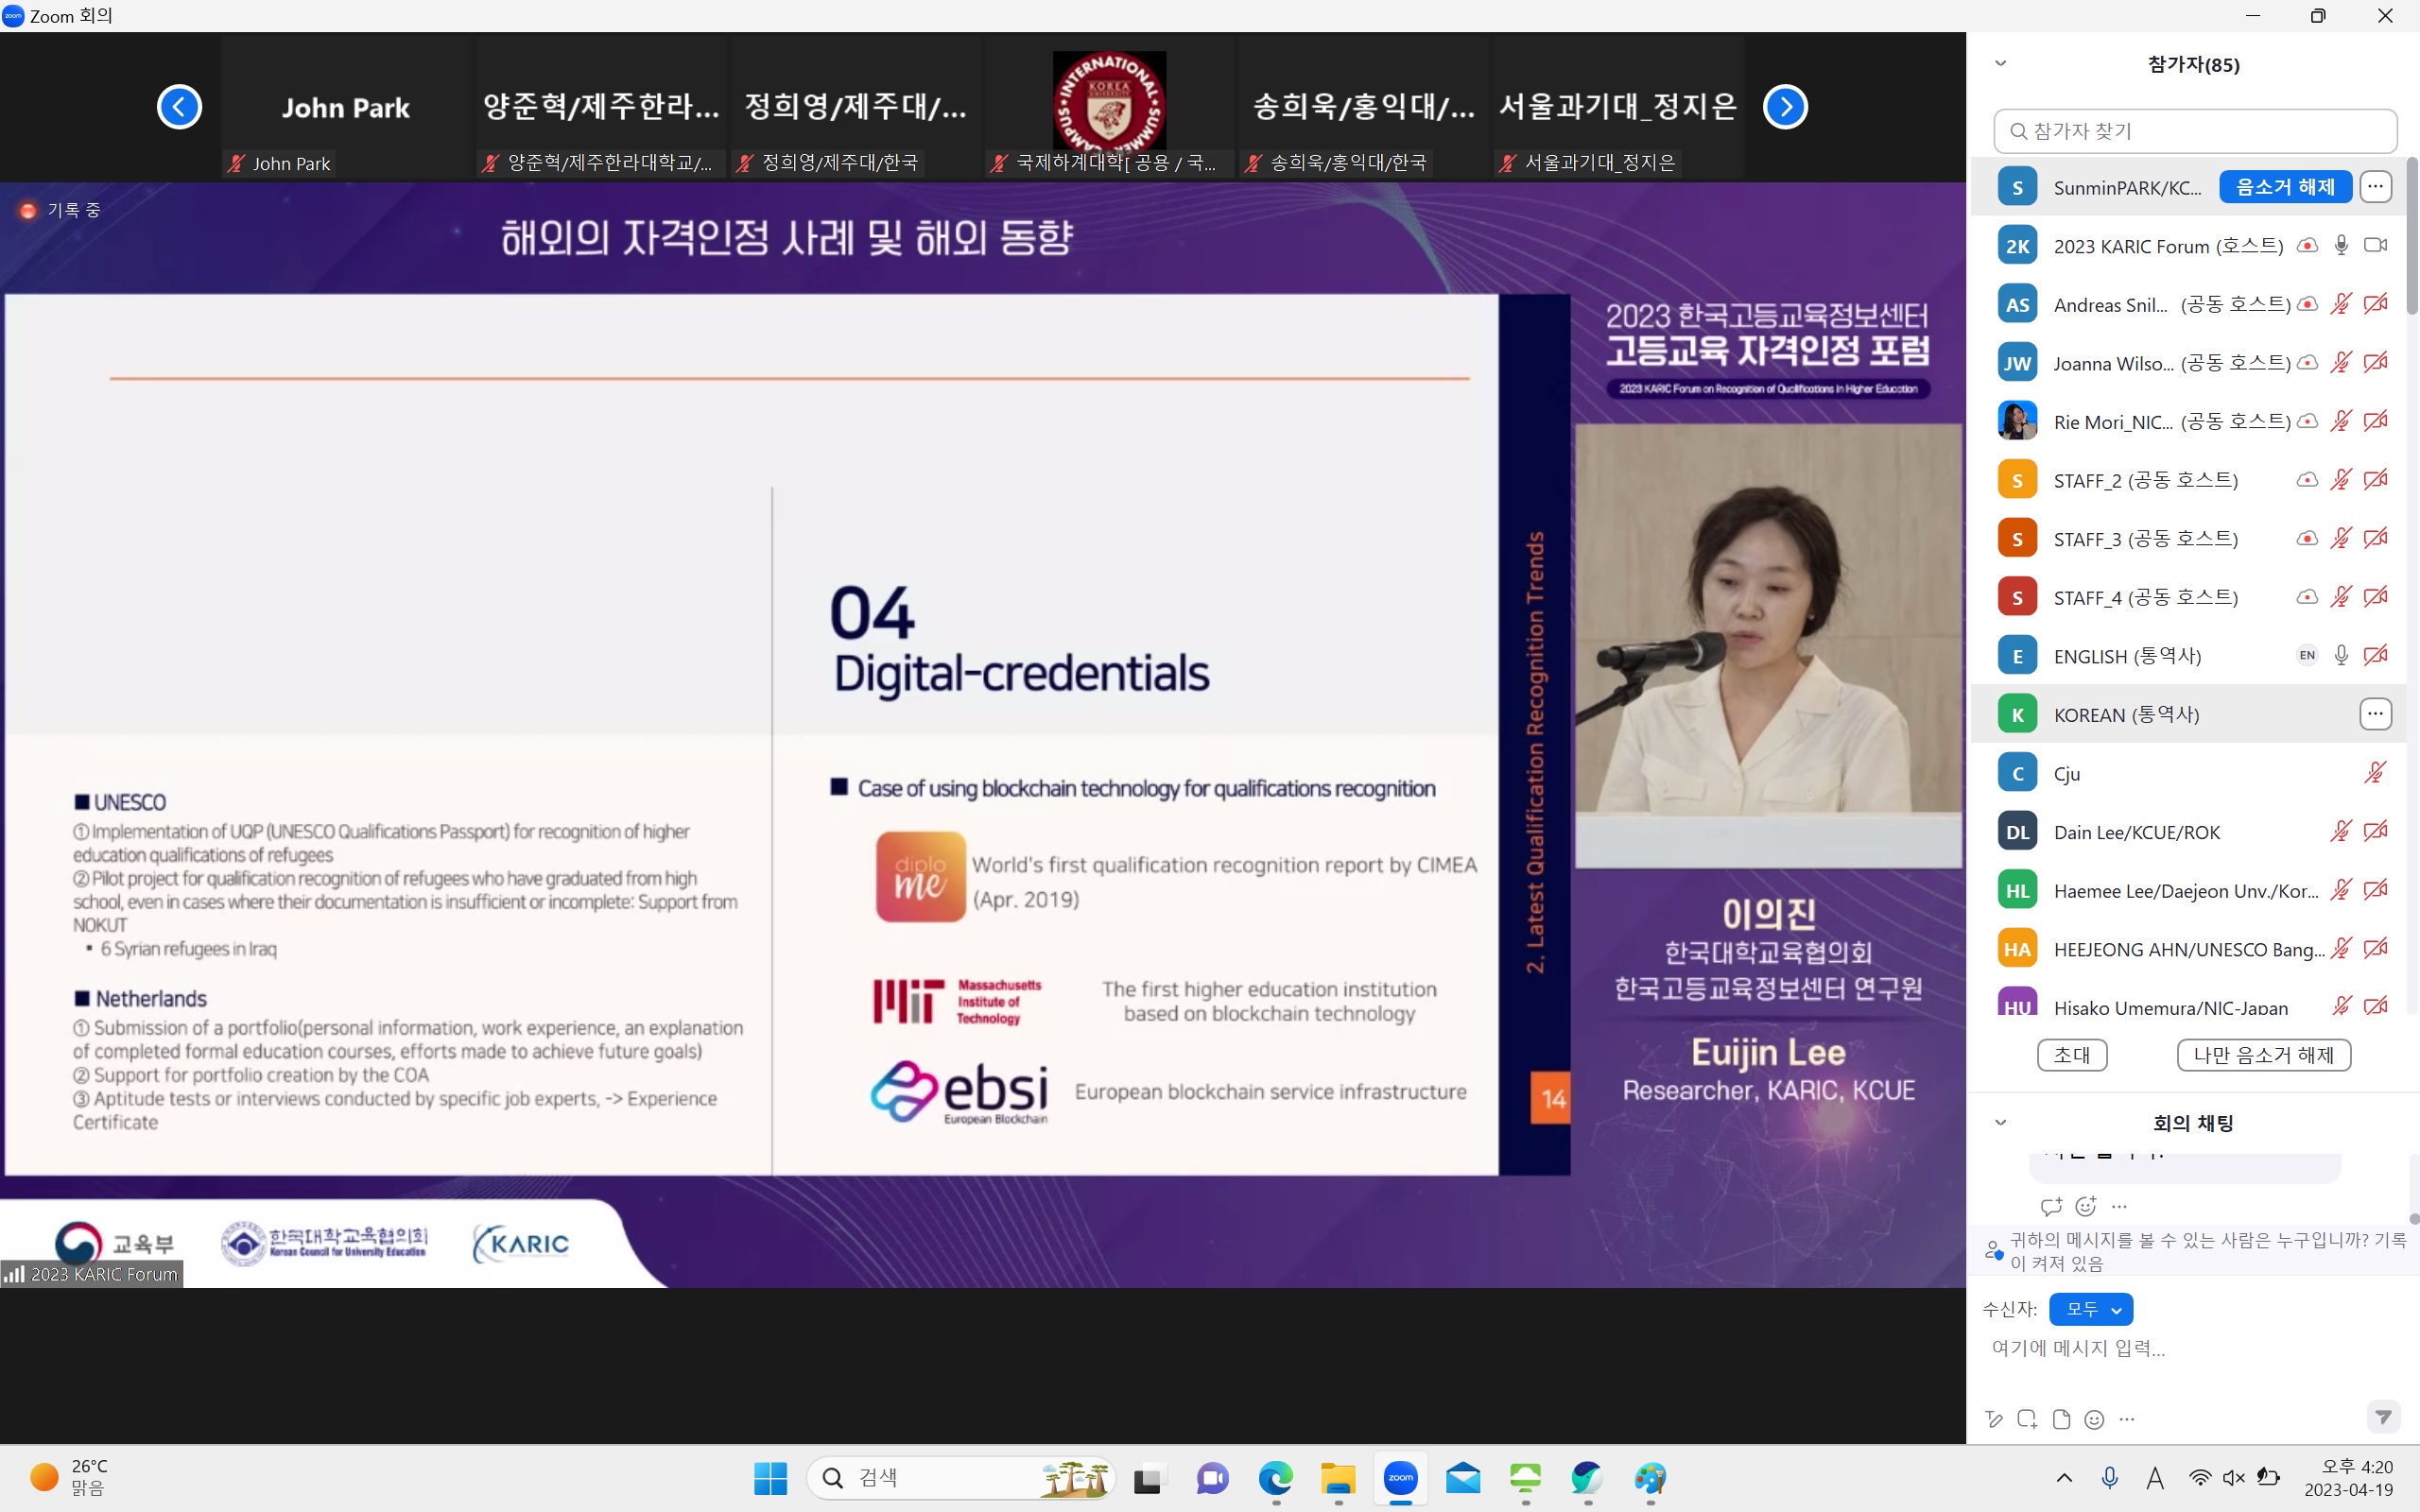Click Rie Mori camera-off icon
The width and height of the screenshot is (2420, 1512).
point(2375,421)
